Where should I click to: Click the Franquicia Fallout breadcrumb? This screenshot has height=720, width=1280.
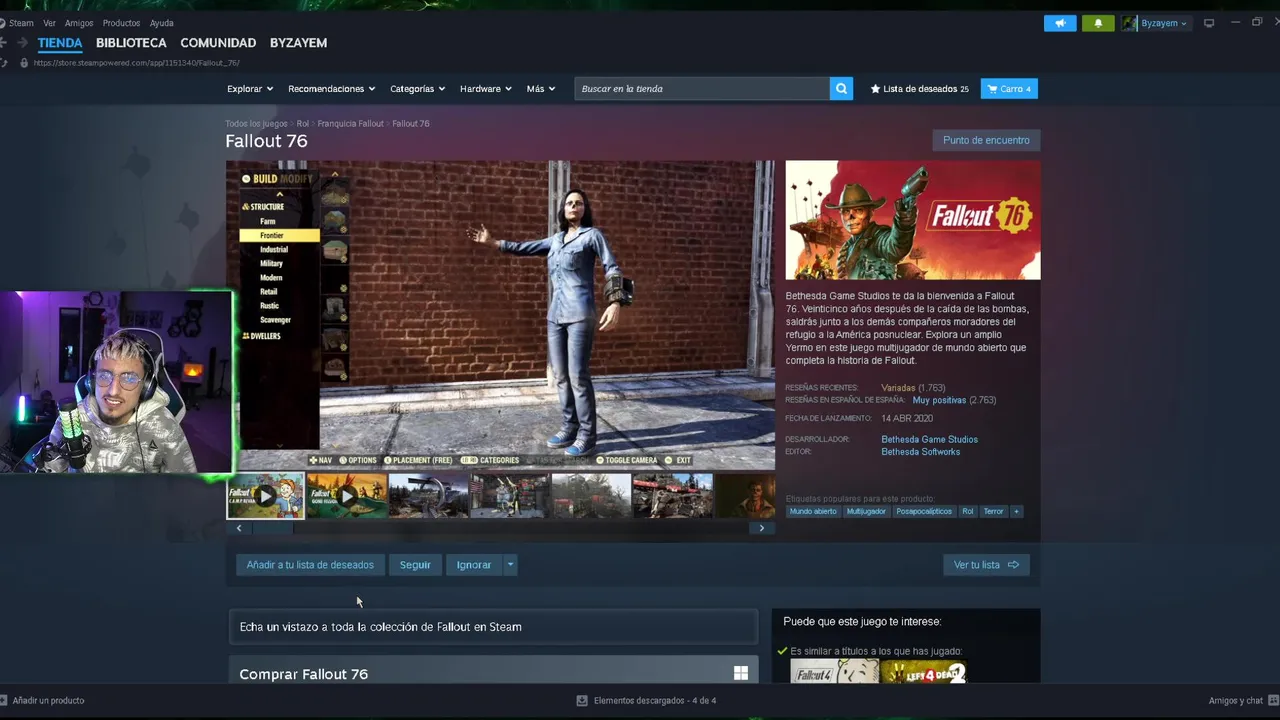point(350,124)
